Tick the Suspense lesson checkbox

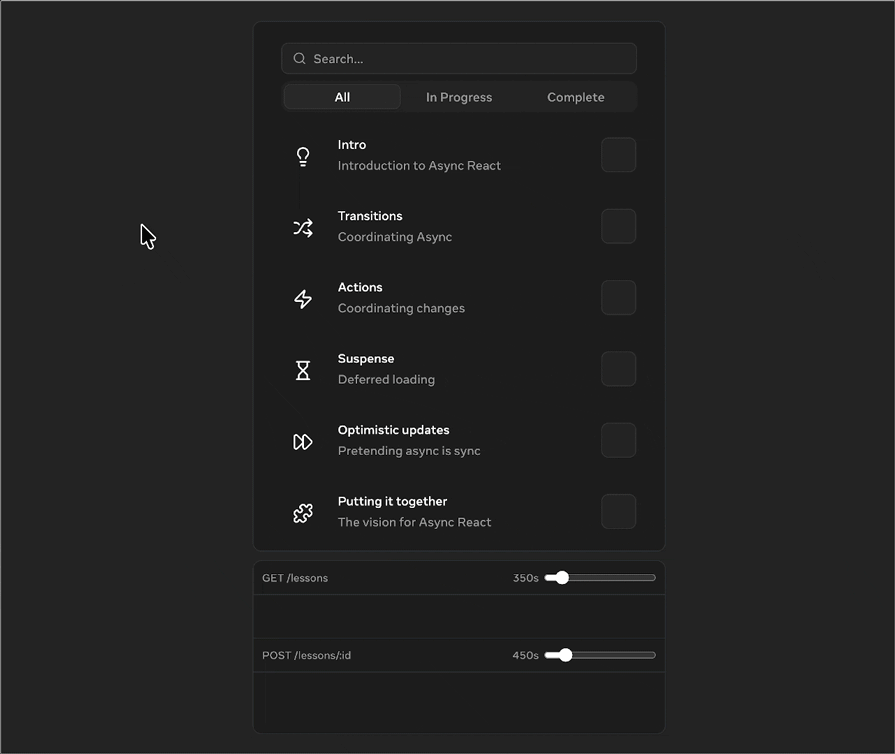pos(618,369)
